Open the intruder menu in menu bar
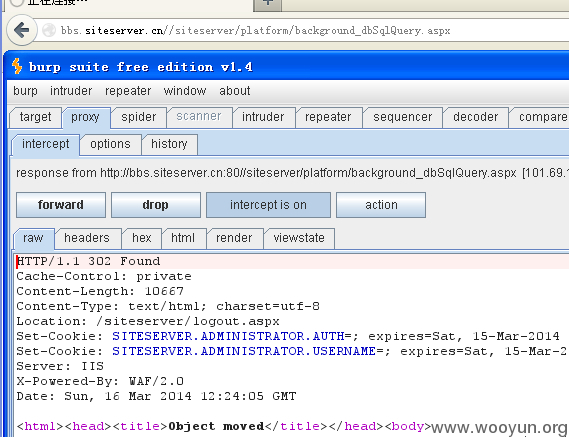Image resolution: width=569 pixels, height=437 pixels. pyautogui.click(x=71, y=91)
